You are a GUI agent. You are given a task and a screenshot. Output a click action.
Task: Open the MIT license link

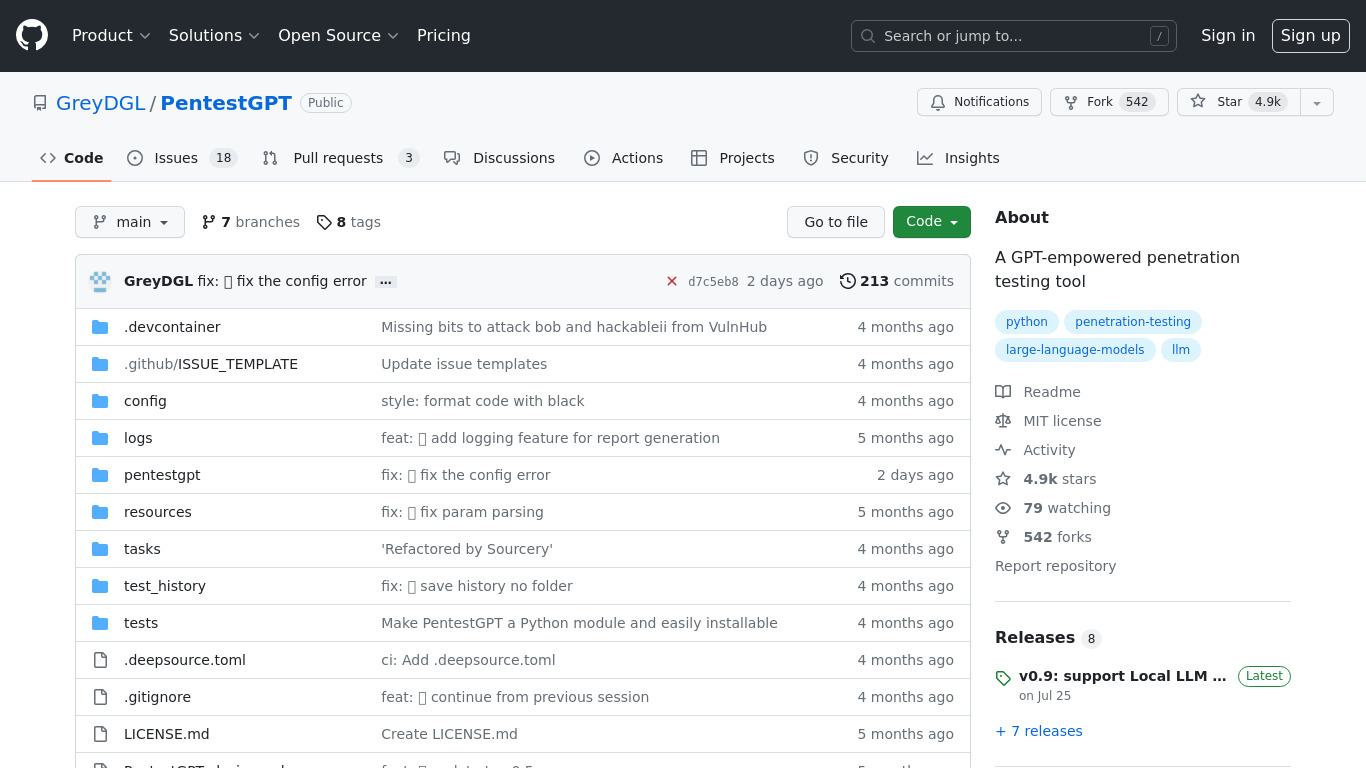point(1048,421)
